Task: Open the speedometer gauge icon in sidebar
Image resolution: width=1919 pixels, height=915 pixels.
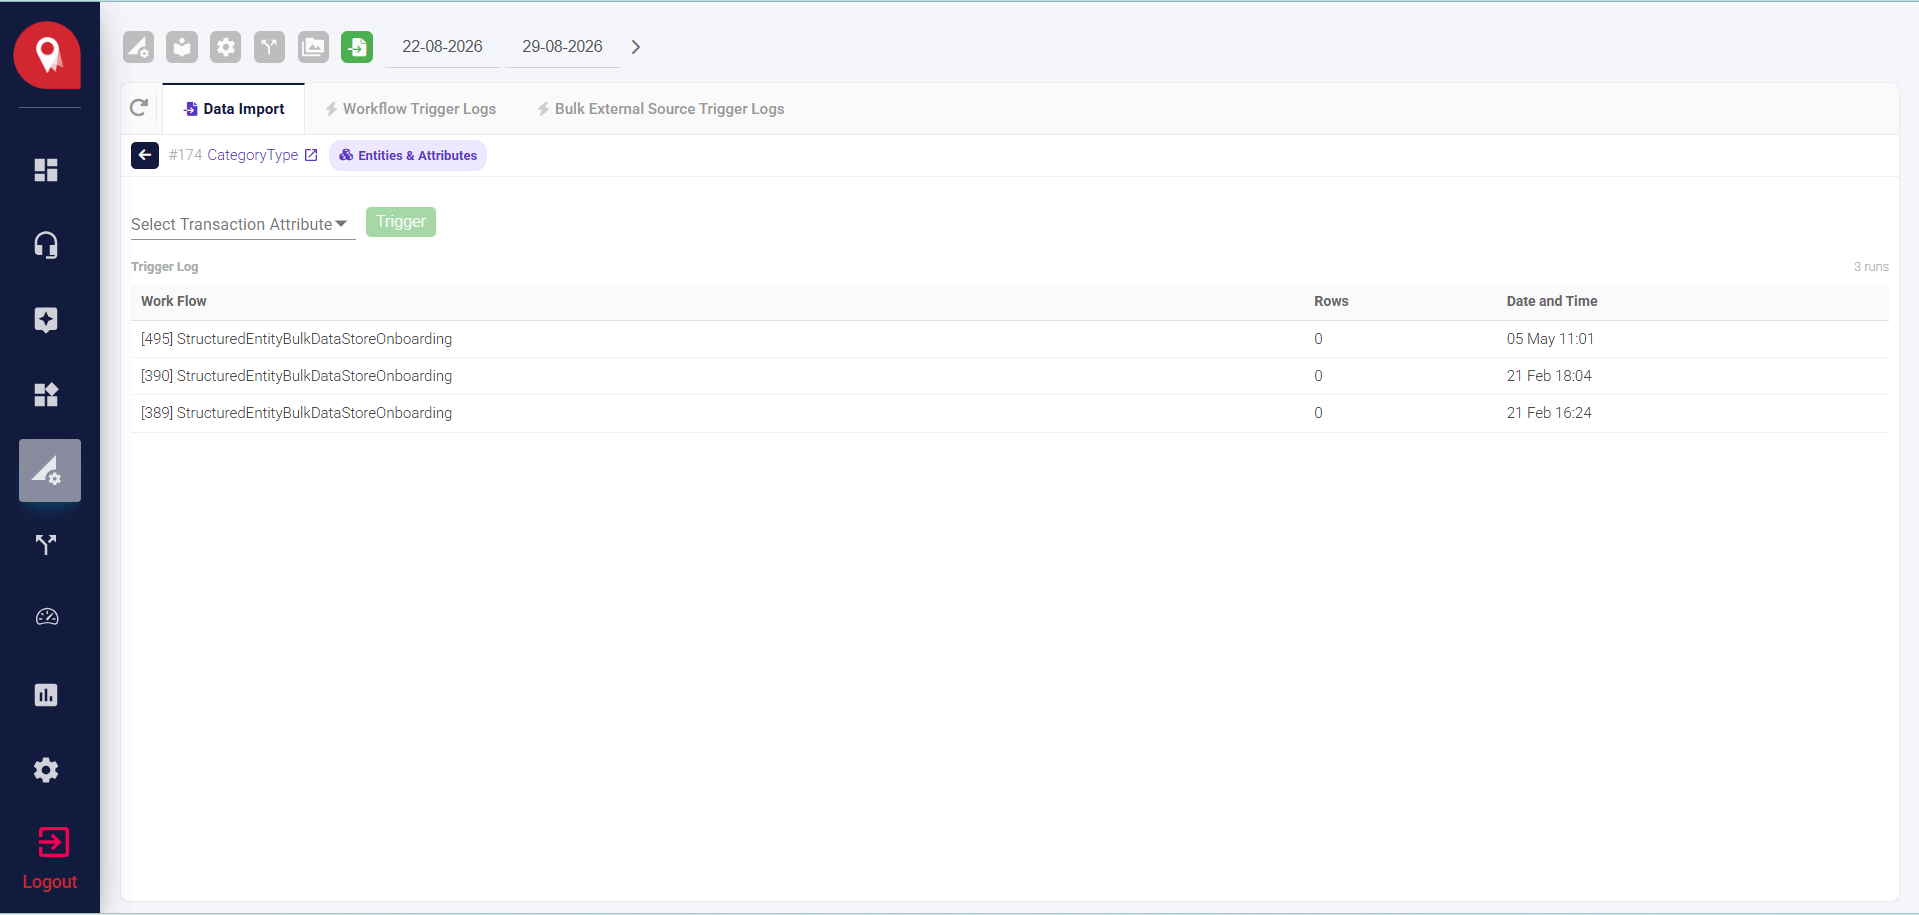Action: (46, 618)
